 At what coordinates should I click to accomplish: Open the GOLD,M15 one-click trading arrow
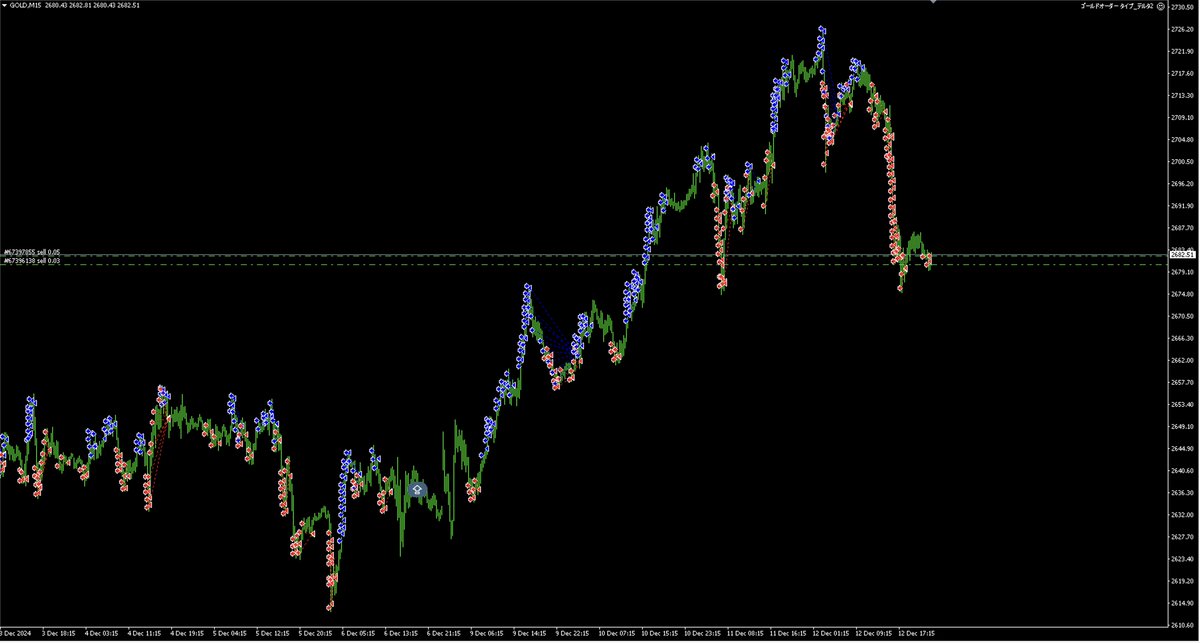tap(4, 6)
